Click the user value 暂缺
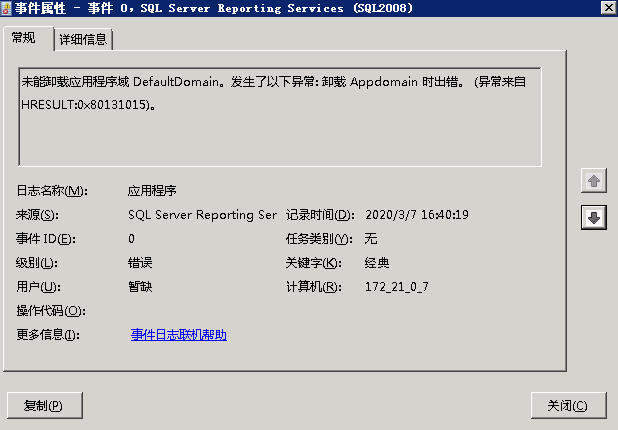The width and height of the screenshot is (618, 430). (x=140, y=287)
